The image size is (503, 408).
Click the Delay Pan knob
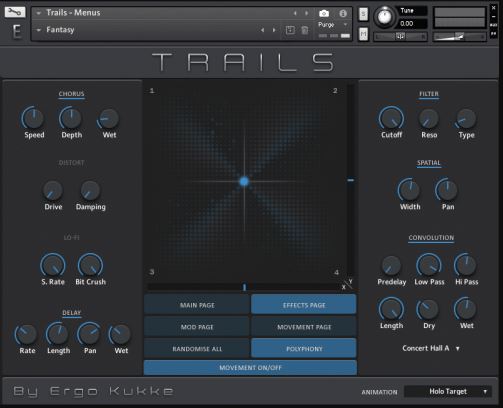click(90, 334)
